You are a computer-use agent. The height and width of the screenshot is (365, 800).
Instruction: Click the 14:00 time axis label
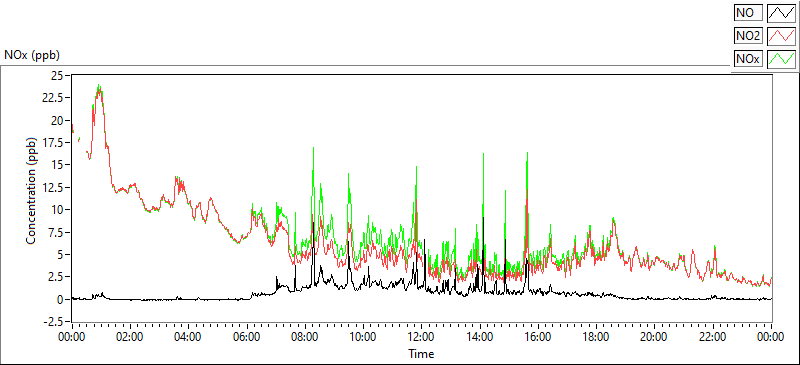click(480, 336)
